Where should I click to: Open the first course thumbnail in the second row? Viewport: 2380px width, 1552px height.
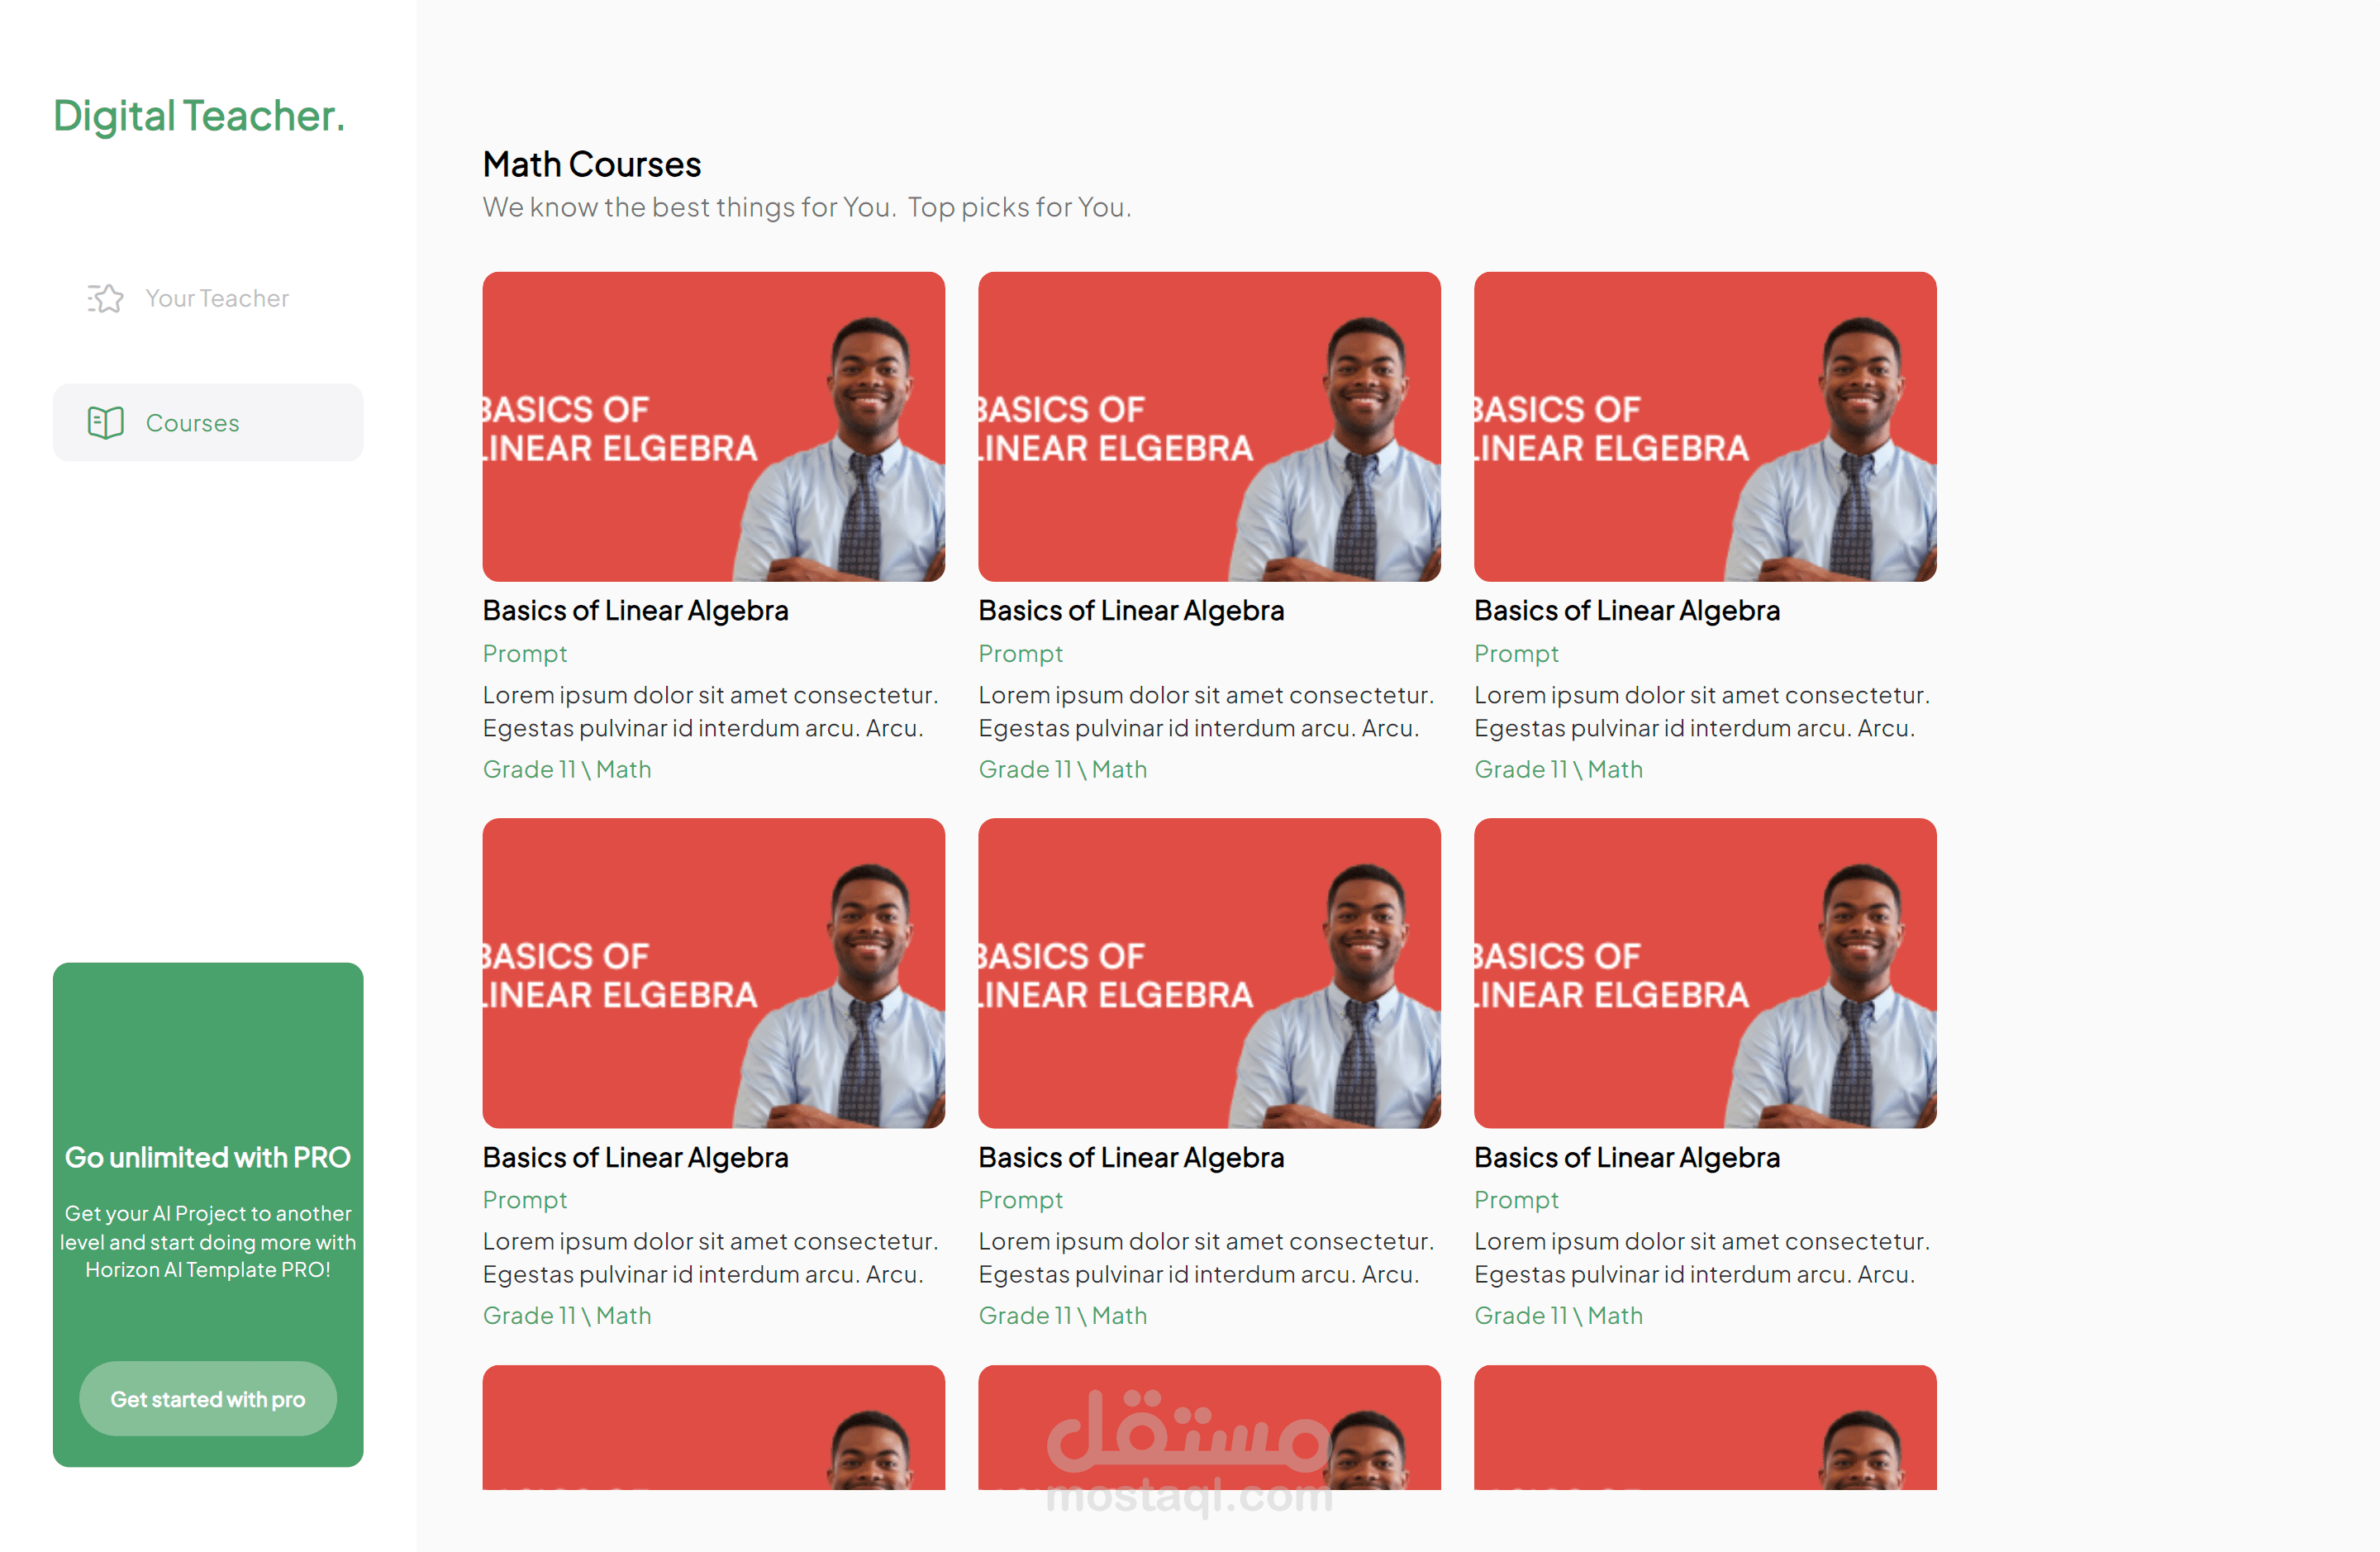(x=714, y=974)
